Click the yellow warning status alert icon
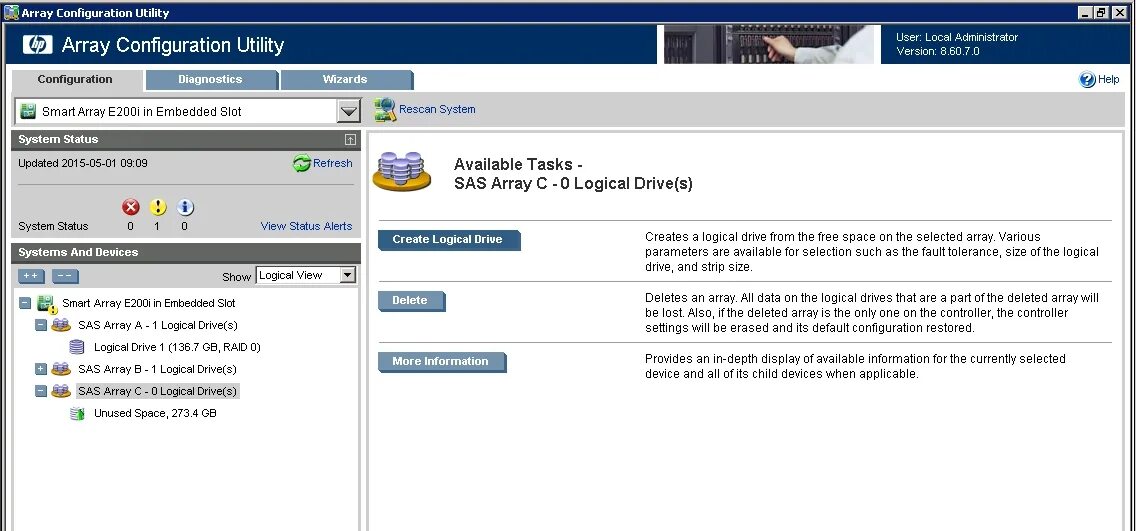 pos(158,208)
